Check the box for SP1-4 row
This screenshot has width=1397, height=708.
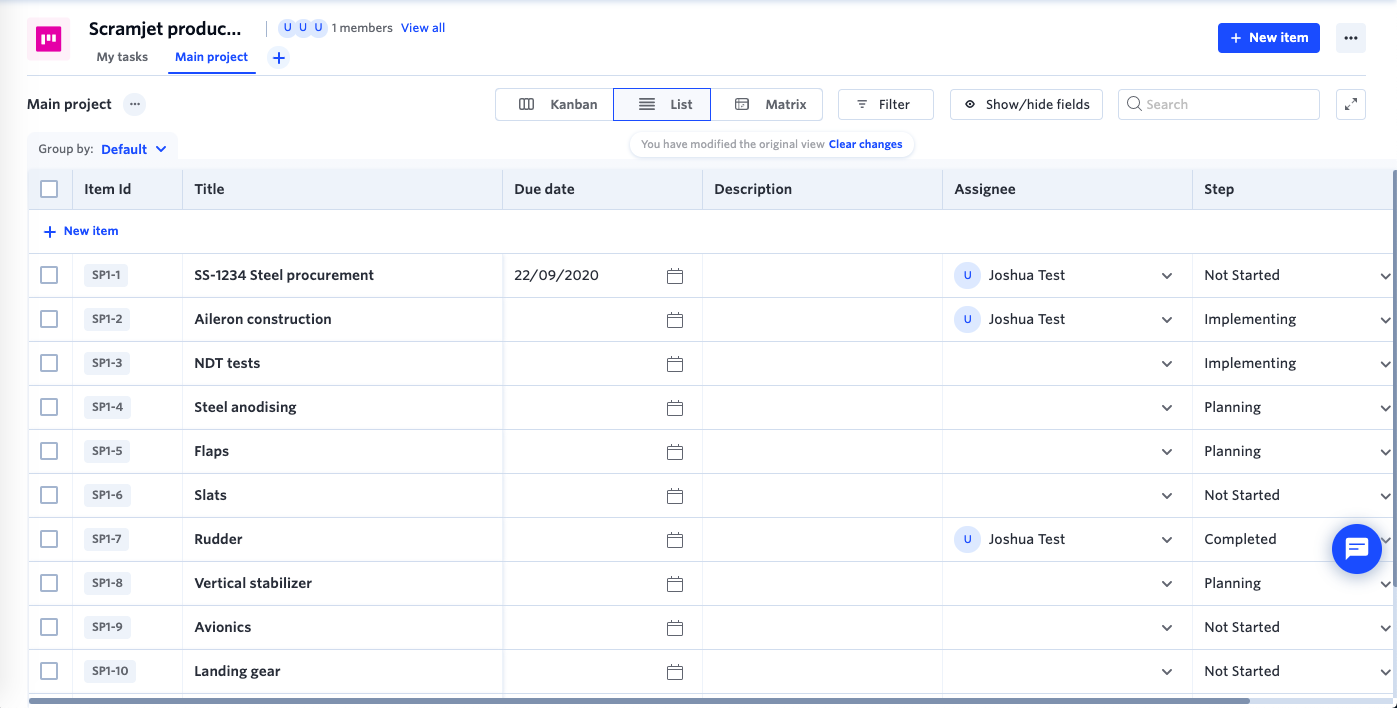coord(49,407)
